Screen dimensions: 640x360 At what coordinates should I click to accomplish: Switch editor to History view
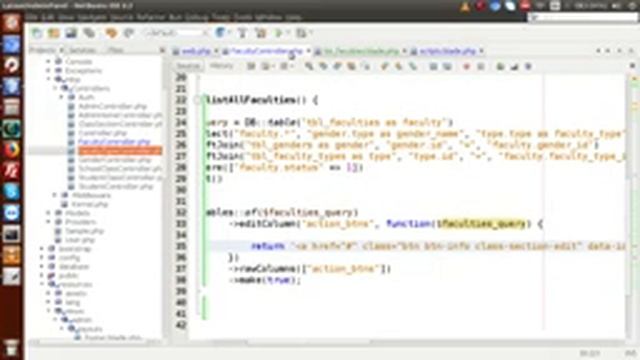(221, 66)
